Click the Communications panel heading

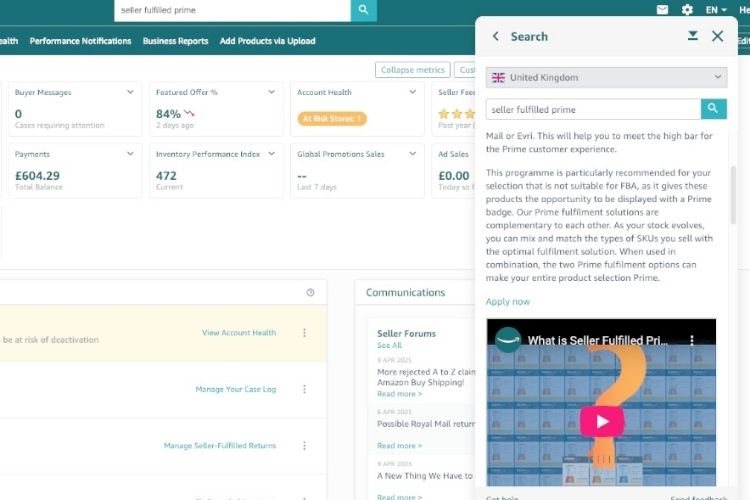(405, 292)
